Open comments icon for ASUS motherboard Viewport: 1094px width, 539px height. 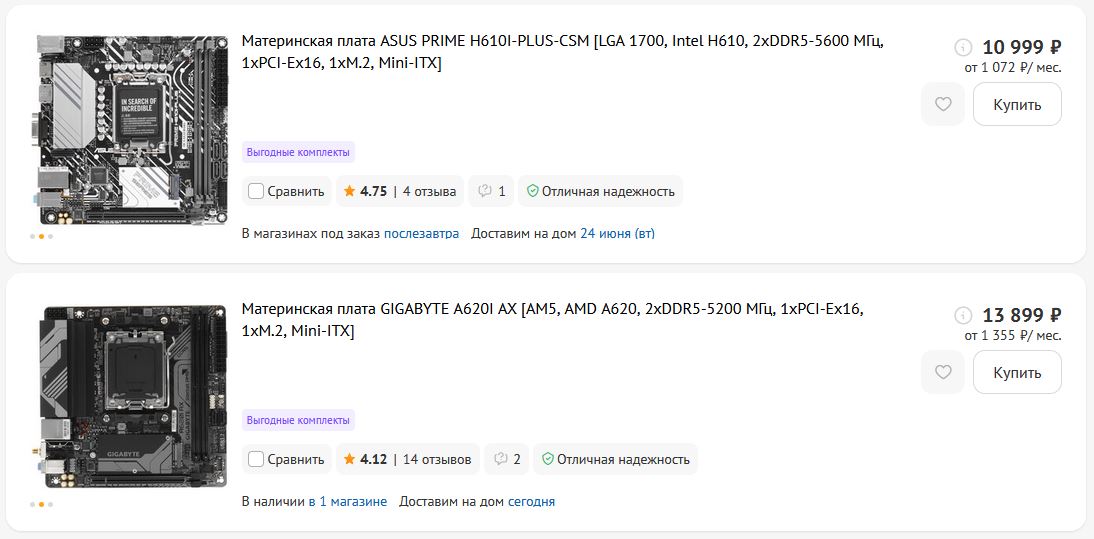pyautogui.click(x=491, y=191)
